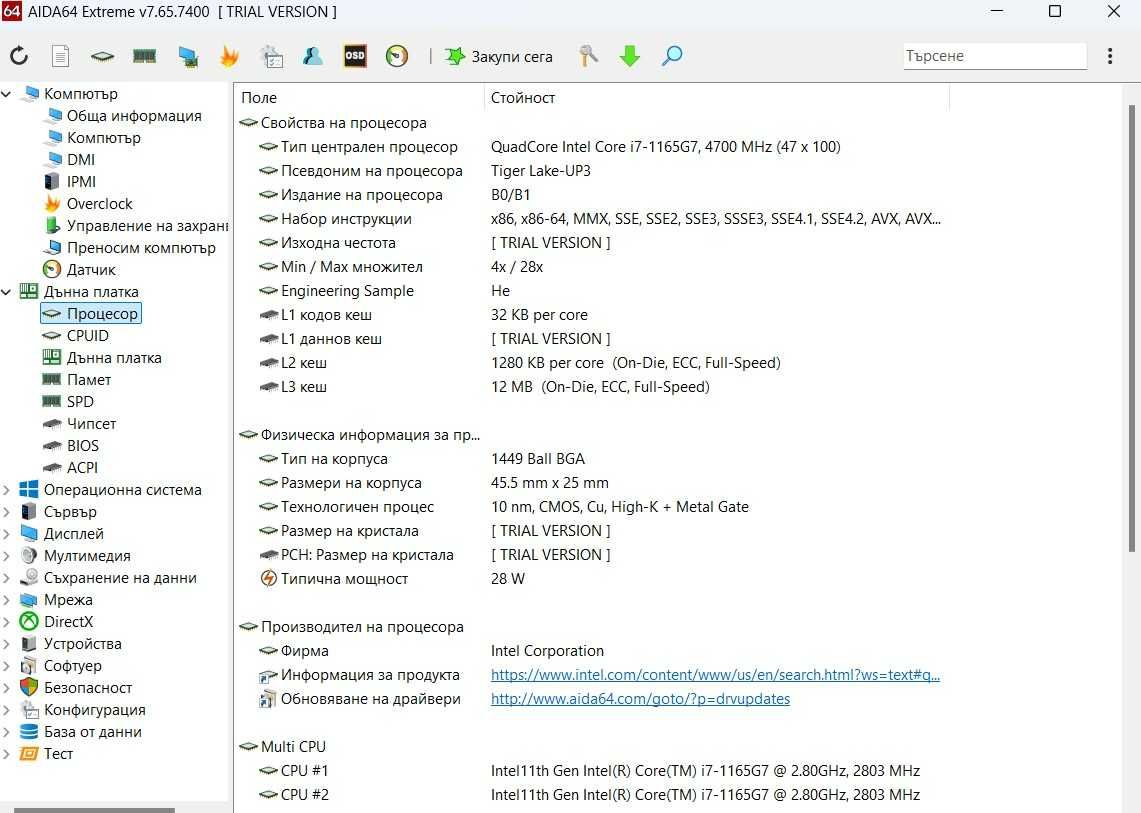
Task: Open the Report page icon in toolbar
Action: (x=60, y=55)
